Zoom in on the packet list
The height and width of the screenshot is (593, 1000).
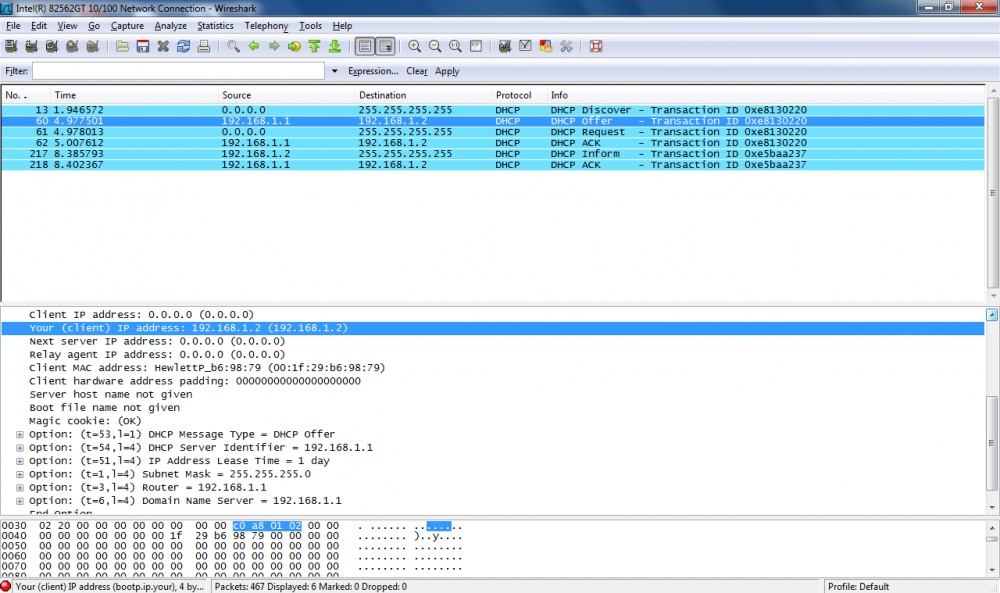pos(414,46)
